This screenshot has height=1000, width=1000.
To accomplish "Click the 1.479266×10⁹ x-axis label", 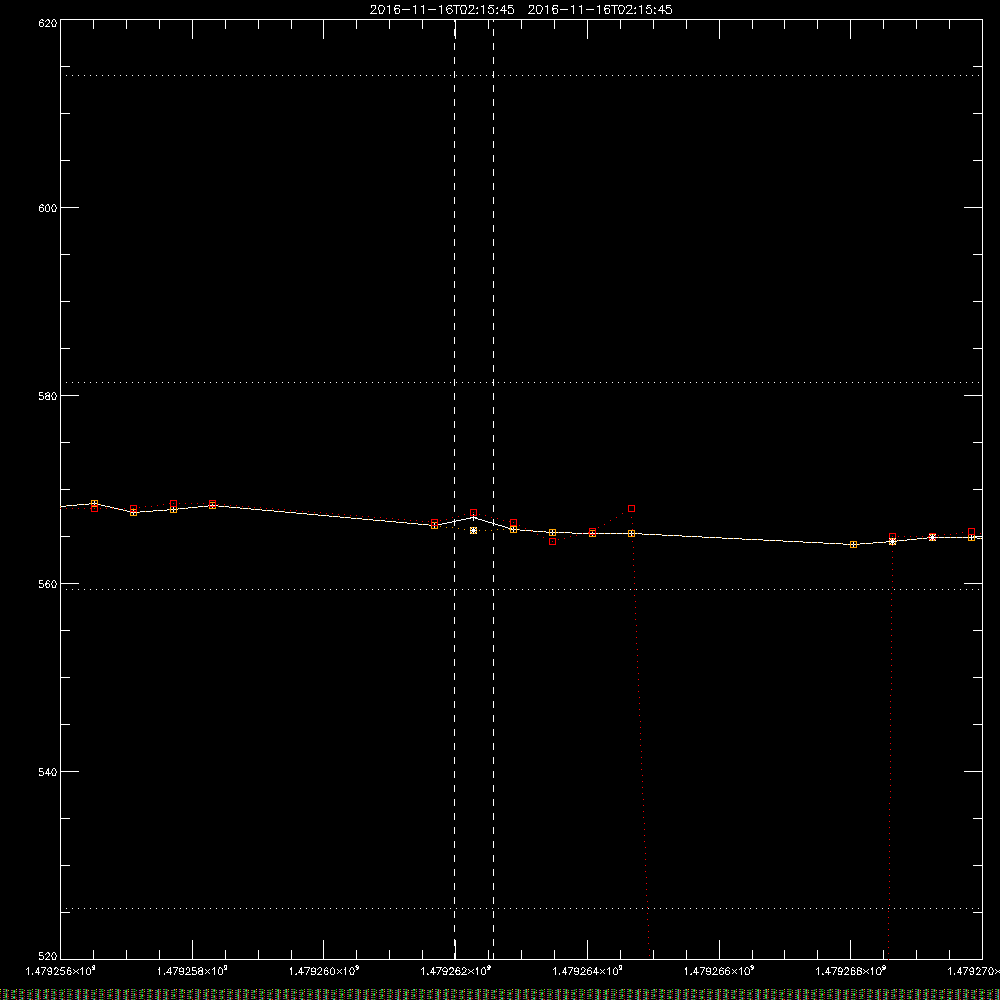I will [719, 971].
